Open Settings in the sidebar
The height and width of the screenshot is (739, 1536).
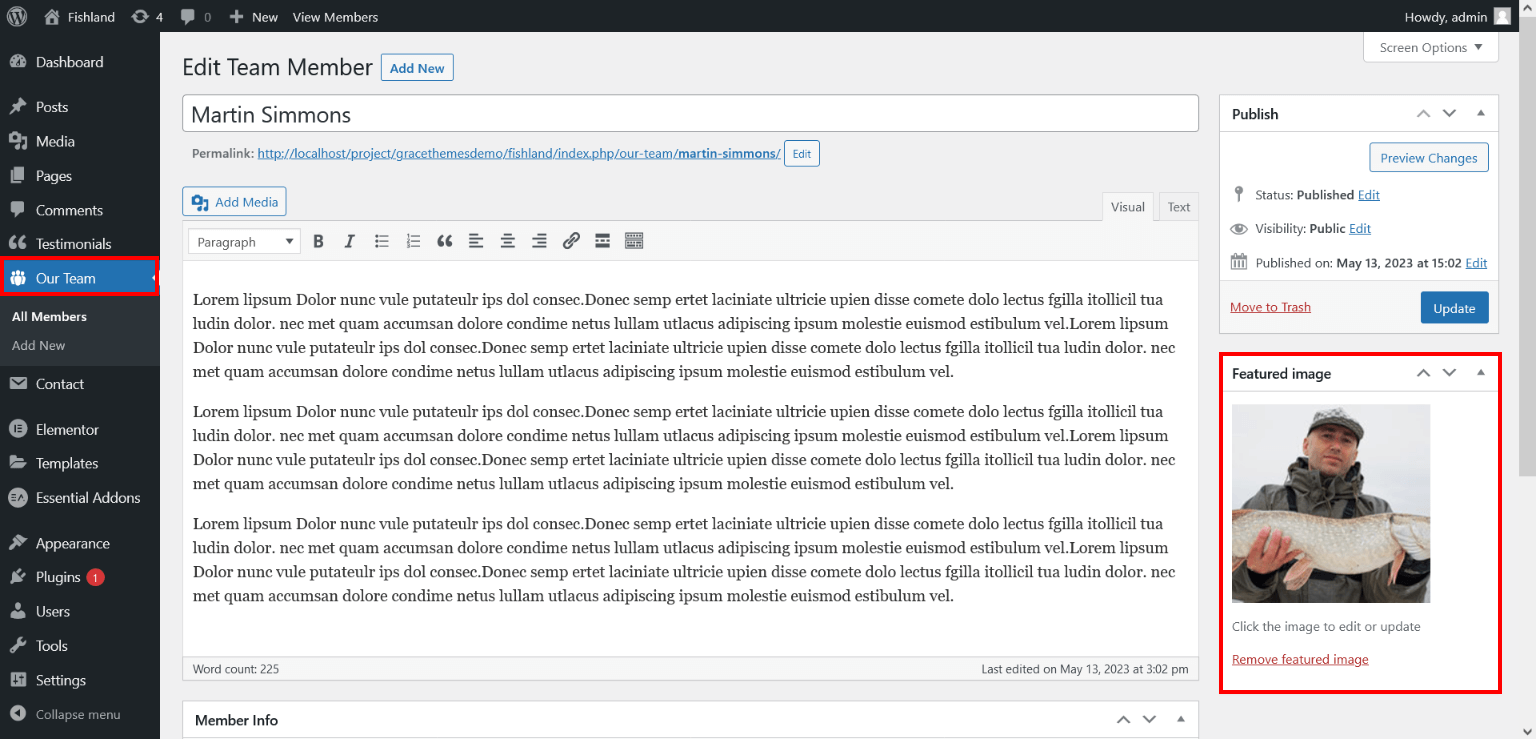[80, 680]
